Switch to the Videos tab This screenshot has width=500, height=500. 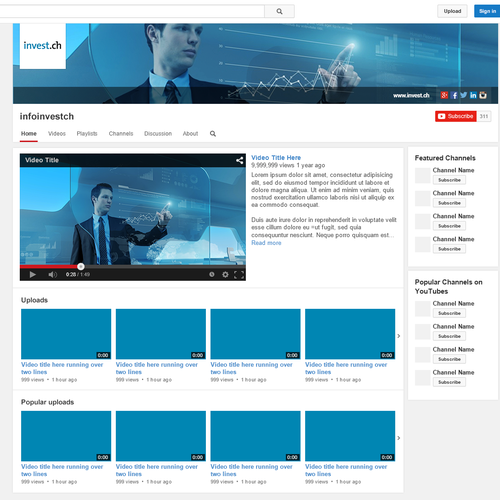57,134
